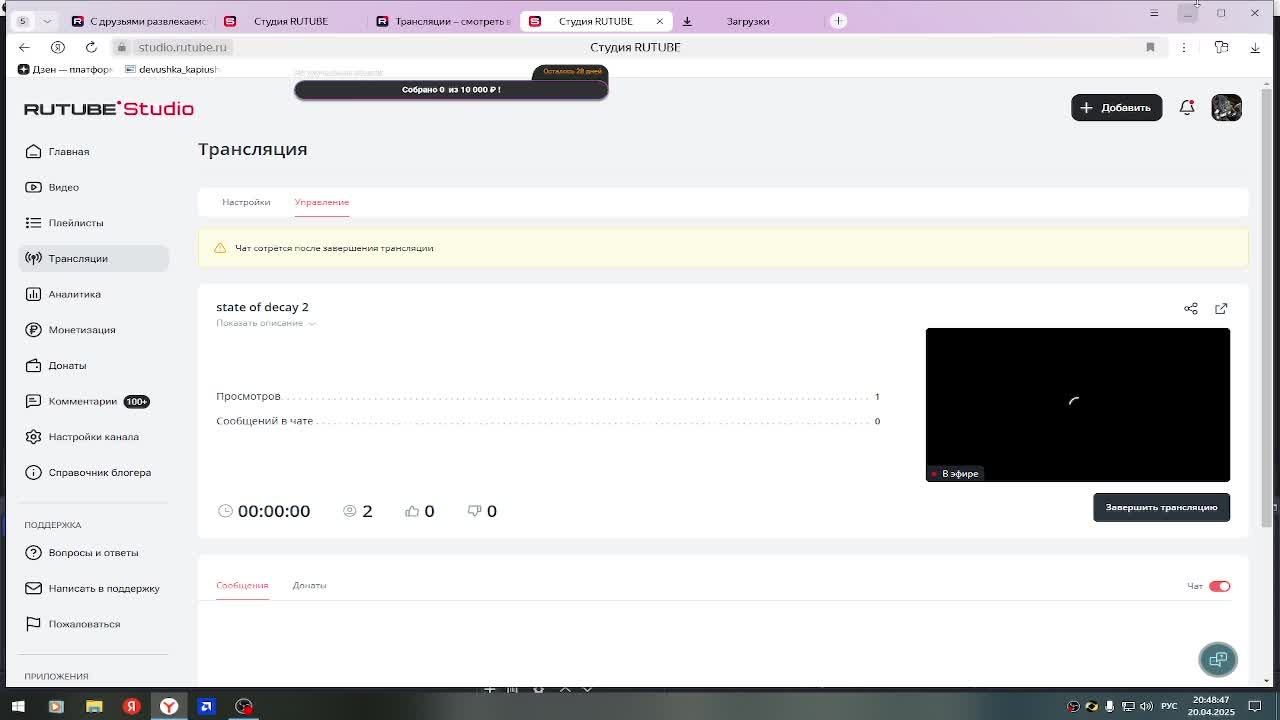
Task: Open the user profile avatar
Action: pos(1226,108)
